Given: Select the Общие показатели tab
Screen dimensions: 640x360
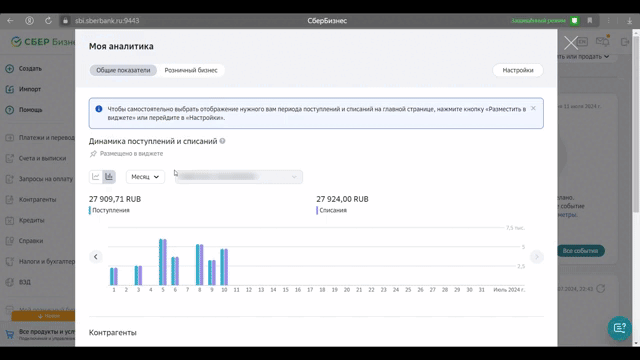Looking at the screenshot, I should click(123, 70).
